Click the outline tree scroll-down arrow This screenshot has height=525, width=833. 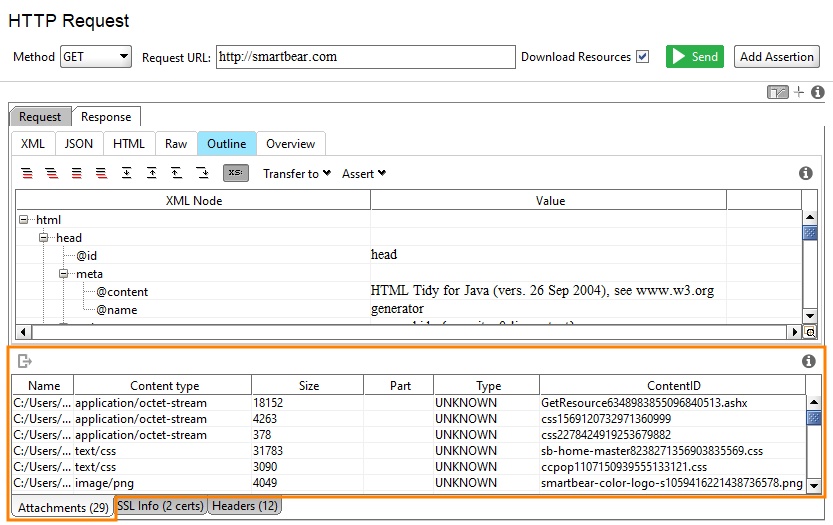coord(810,316)
